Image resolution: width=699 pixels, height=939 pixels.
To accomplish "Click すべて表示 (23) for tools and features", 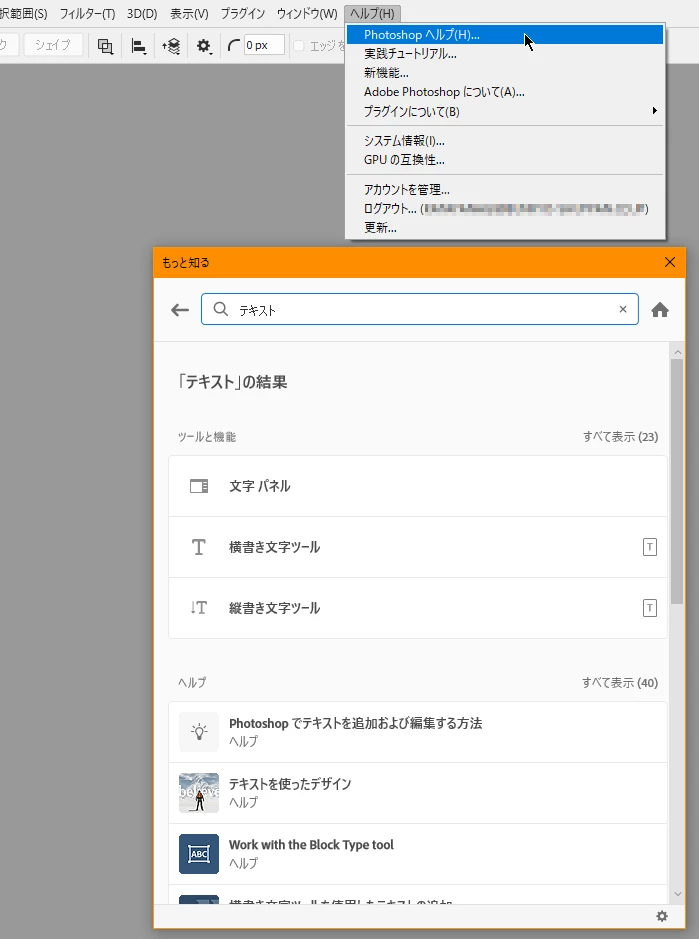I will pyautogui.click(x=621, y=437).
